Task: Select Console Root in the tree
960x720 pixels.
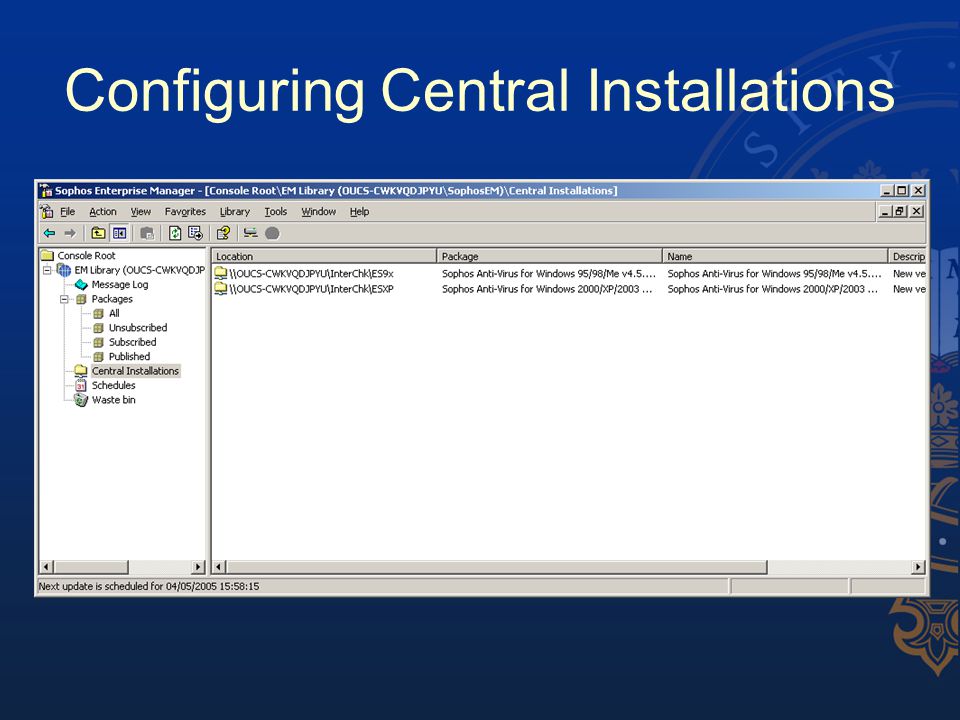Action: tap(86, 255)
